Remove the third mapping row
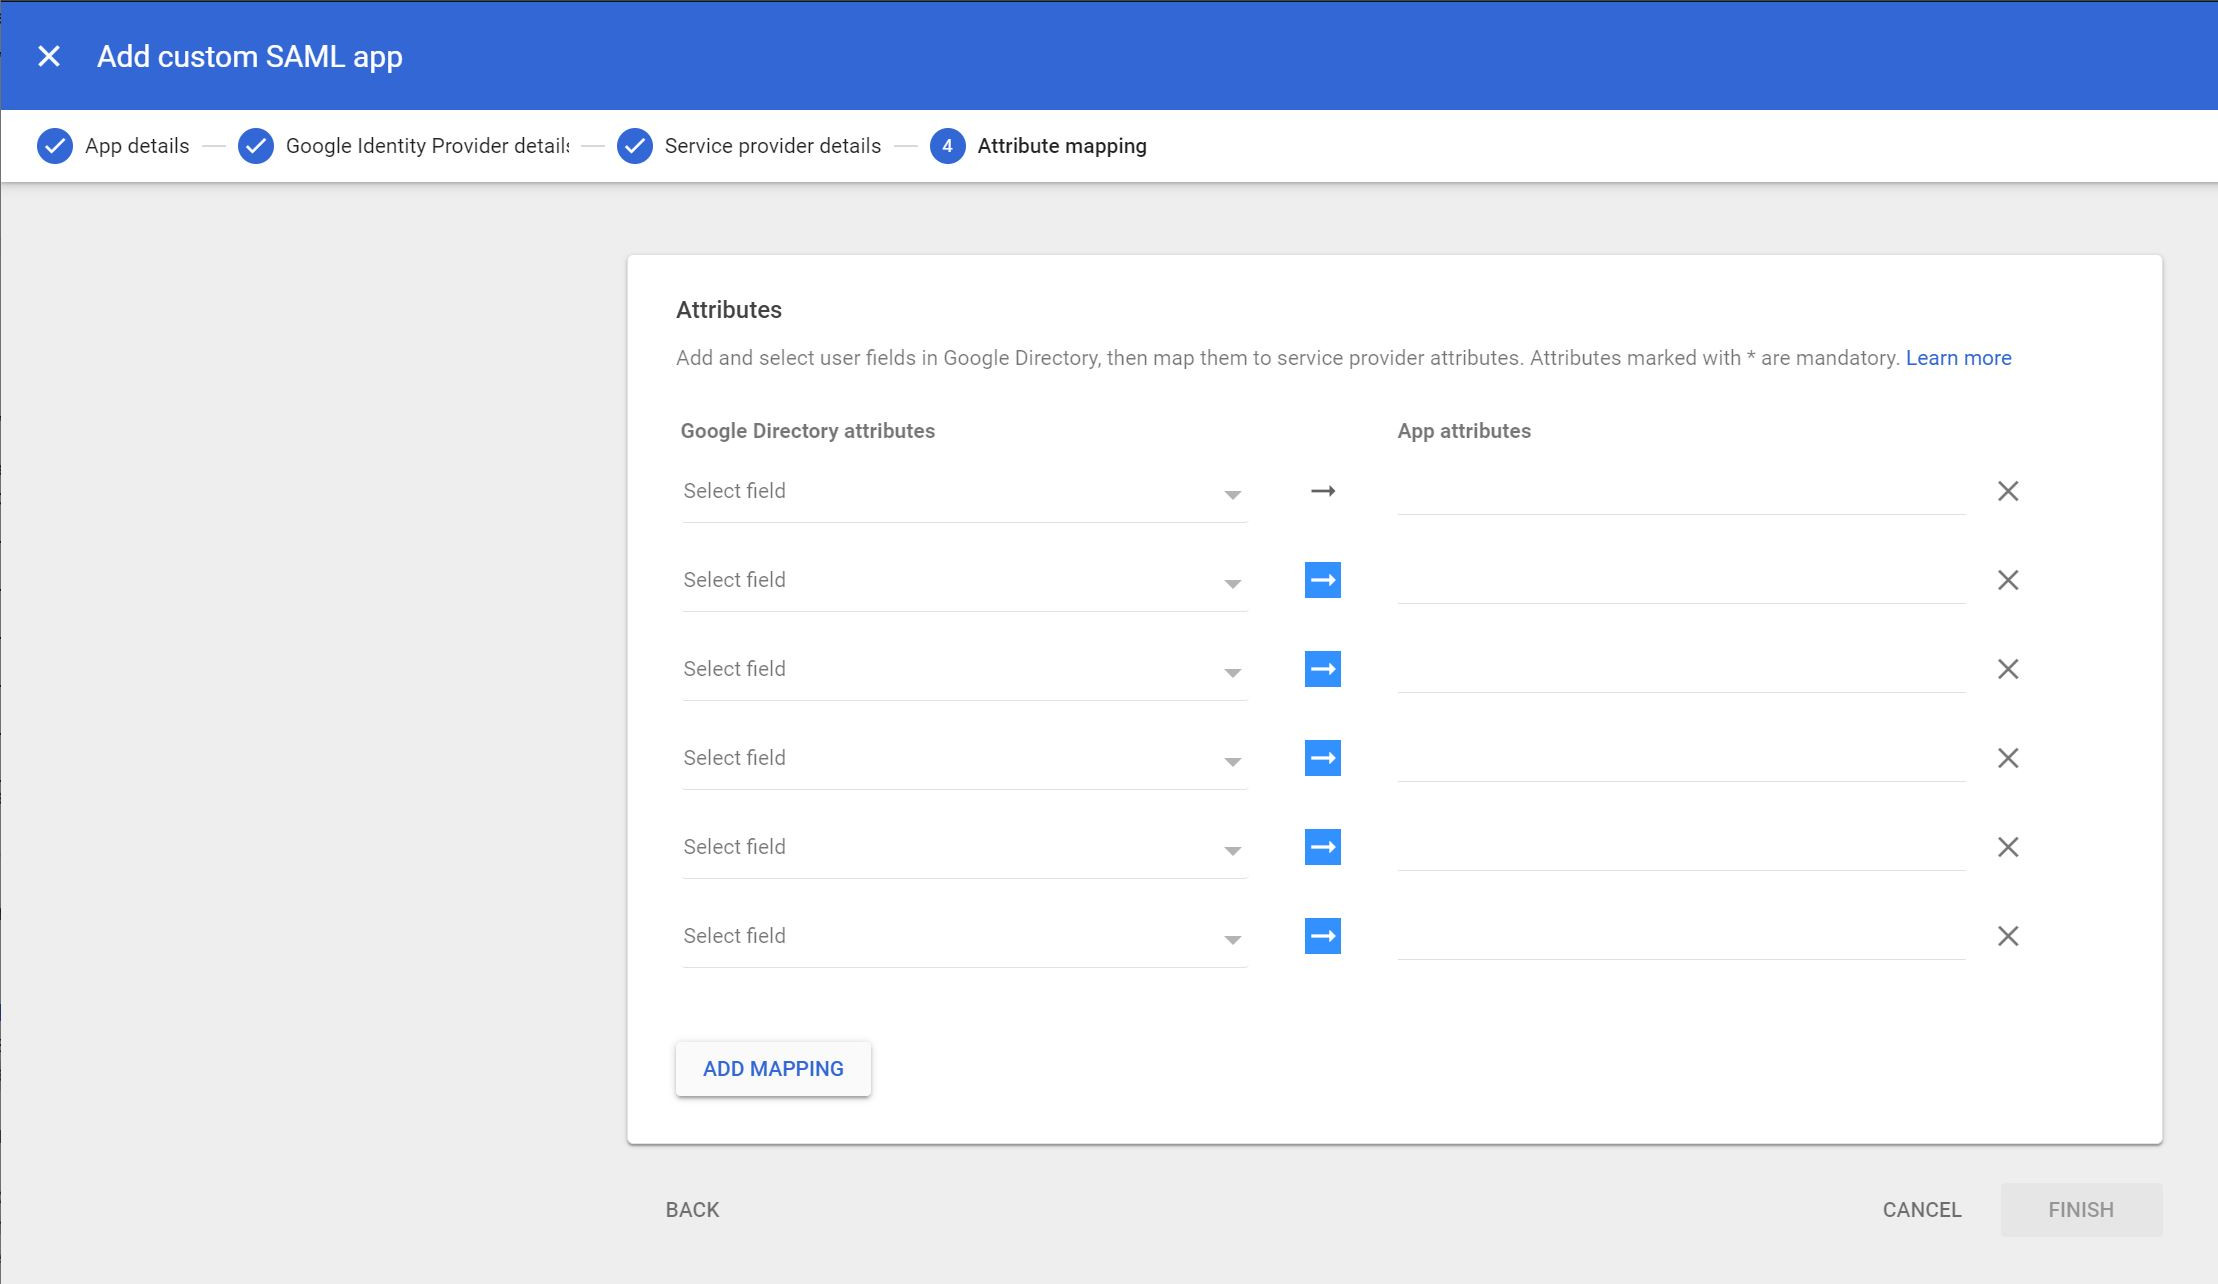The image size is (2218, 1284). coord(2007,669)
